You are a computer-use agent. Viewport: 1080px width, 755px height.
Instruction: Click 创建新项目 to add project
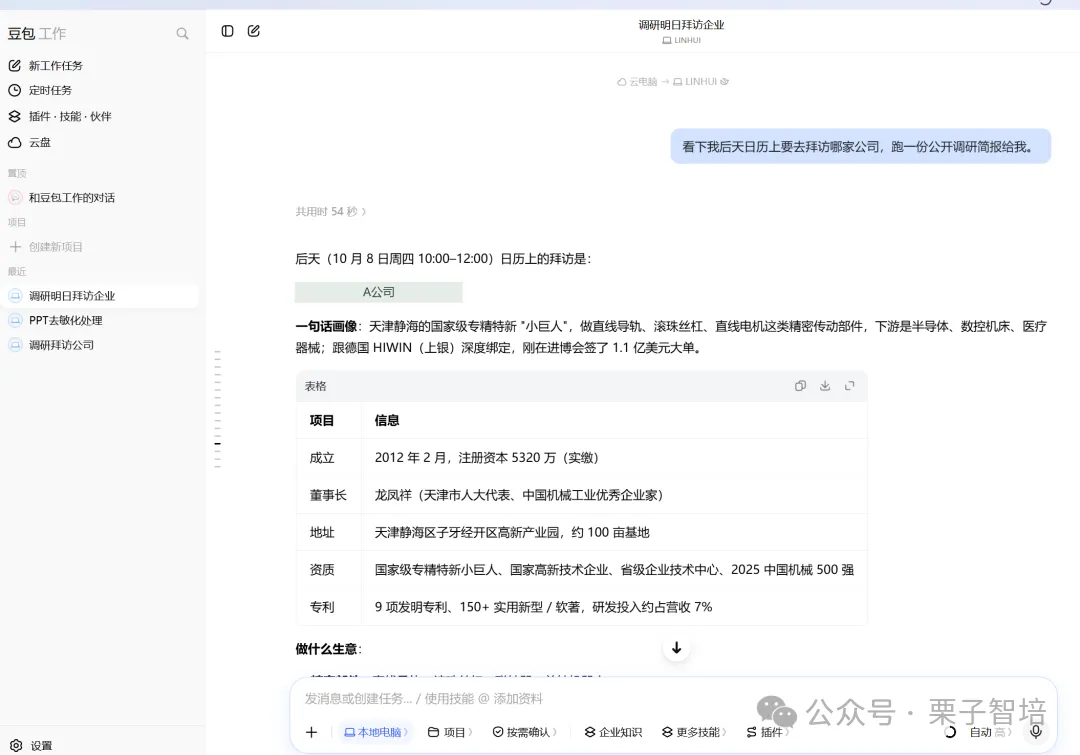pyautogui.click(x=46, y=247)
